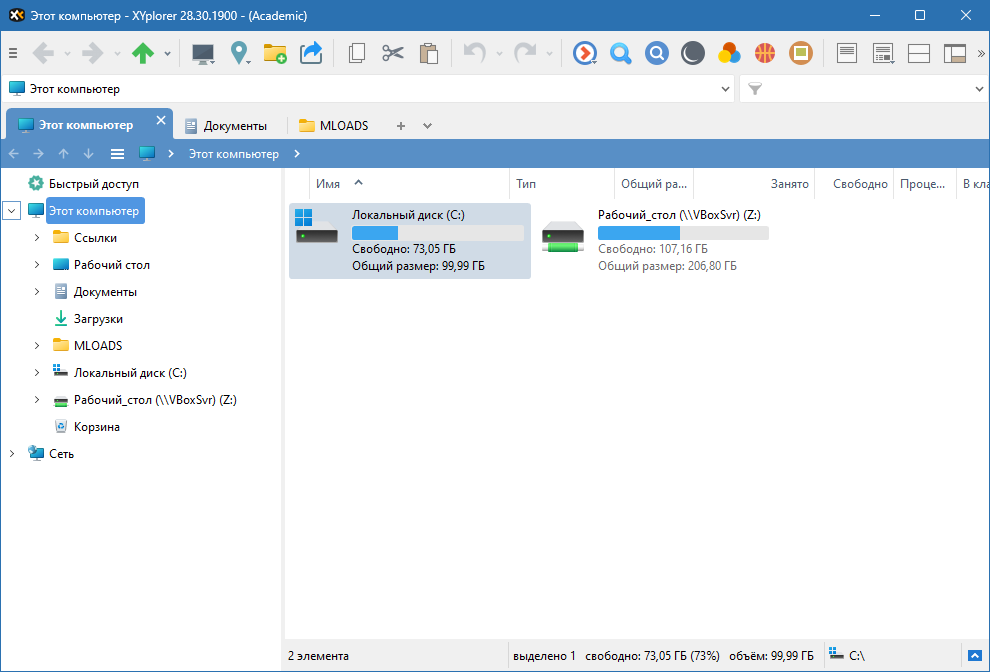Switch to the Документы tab
The image size is (990, 672).
226,126
